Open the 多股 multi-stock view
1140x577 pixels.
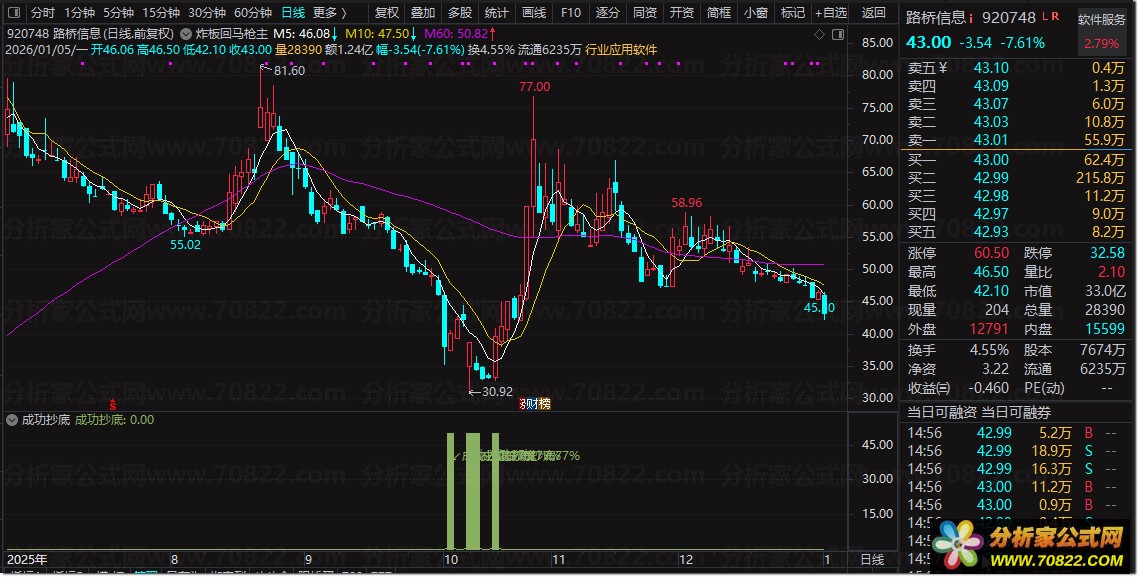[459, 12]
